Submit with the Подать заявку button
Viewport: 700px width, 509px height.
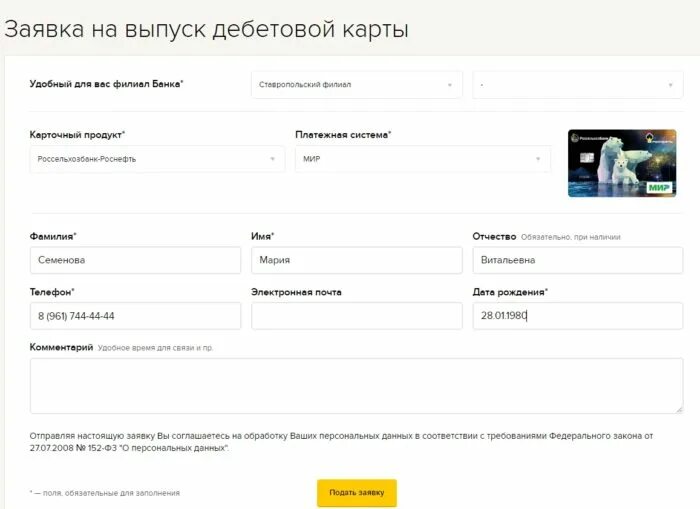point(357,492)
